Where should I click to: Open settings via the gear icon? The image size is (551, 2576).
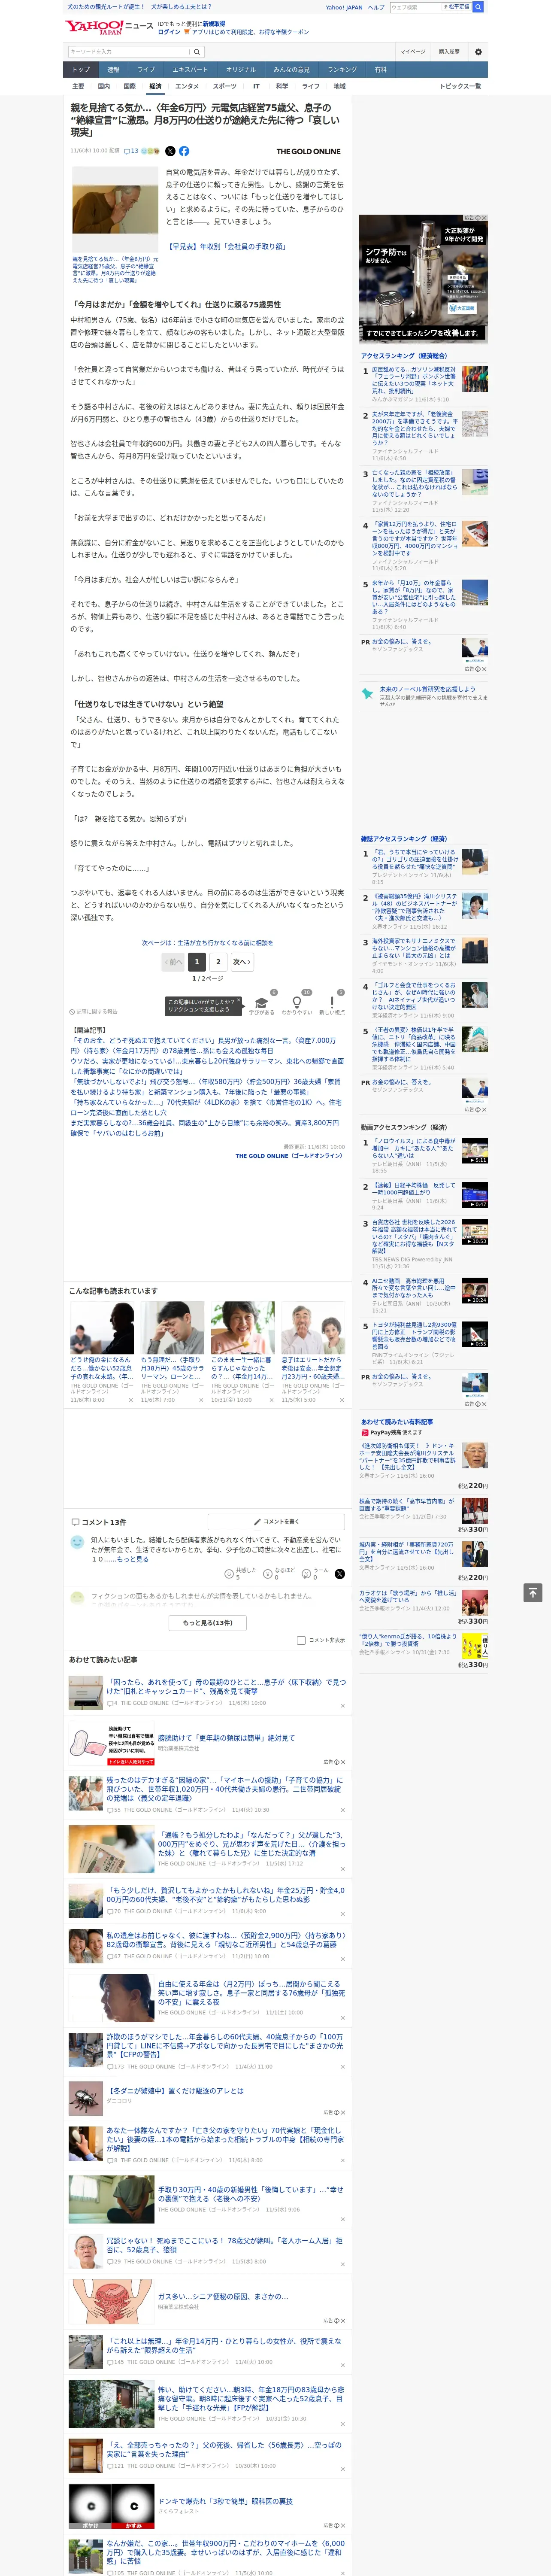pos(478,52)
